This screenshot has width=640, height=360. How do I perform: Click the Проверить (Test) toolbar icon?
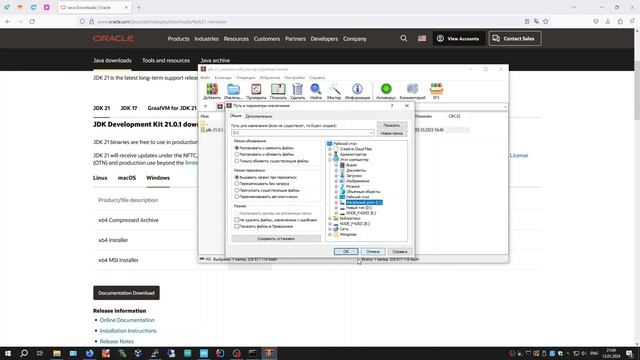point(256,91)
